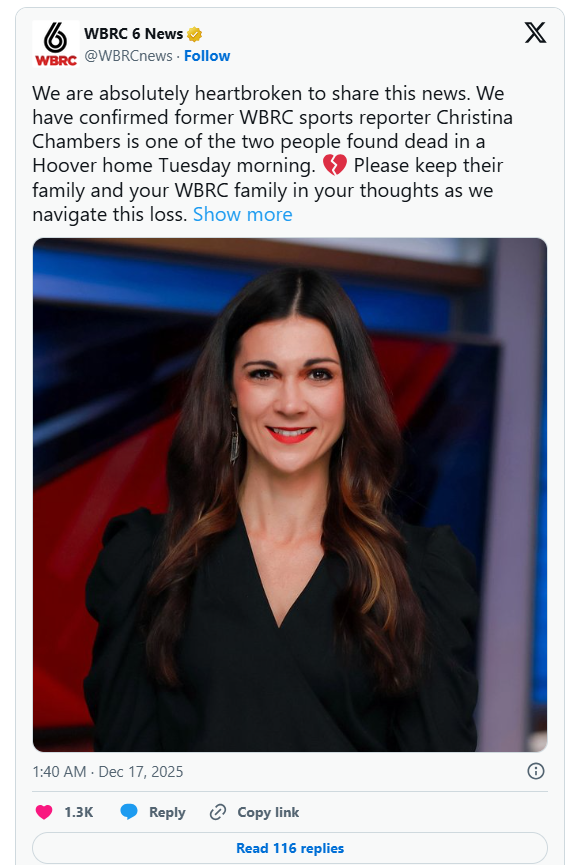Like the tweet with the heart icon

click(x=44, y=812)
